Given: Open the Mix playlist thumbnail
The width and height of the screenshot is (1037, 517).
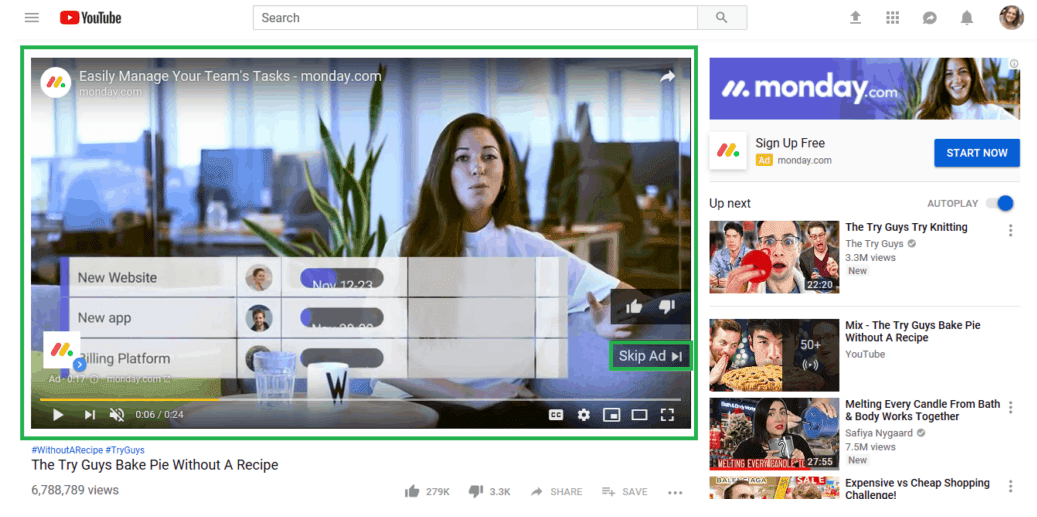Looking at the screenshot, I should pyautogui.click(x=774, y=356).
